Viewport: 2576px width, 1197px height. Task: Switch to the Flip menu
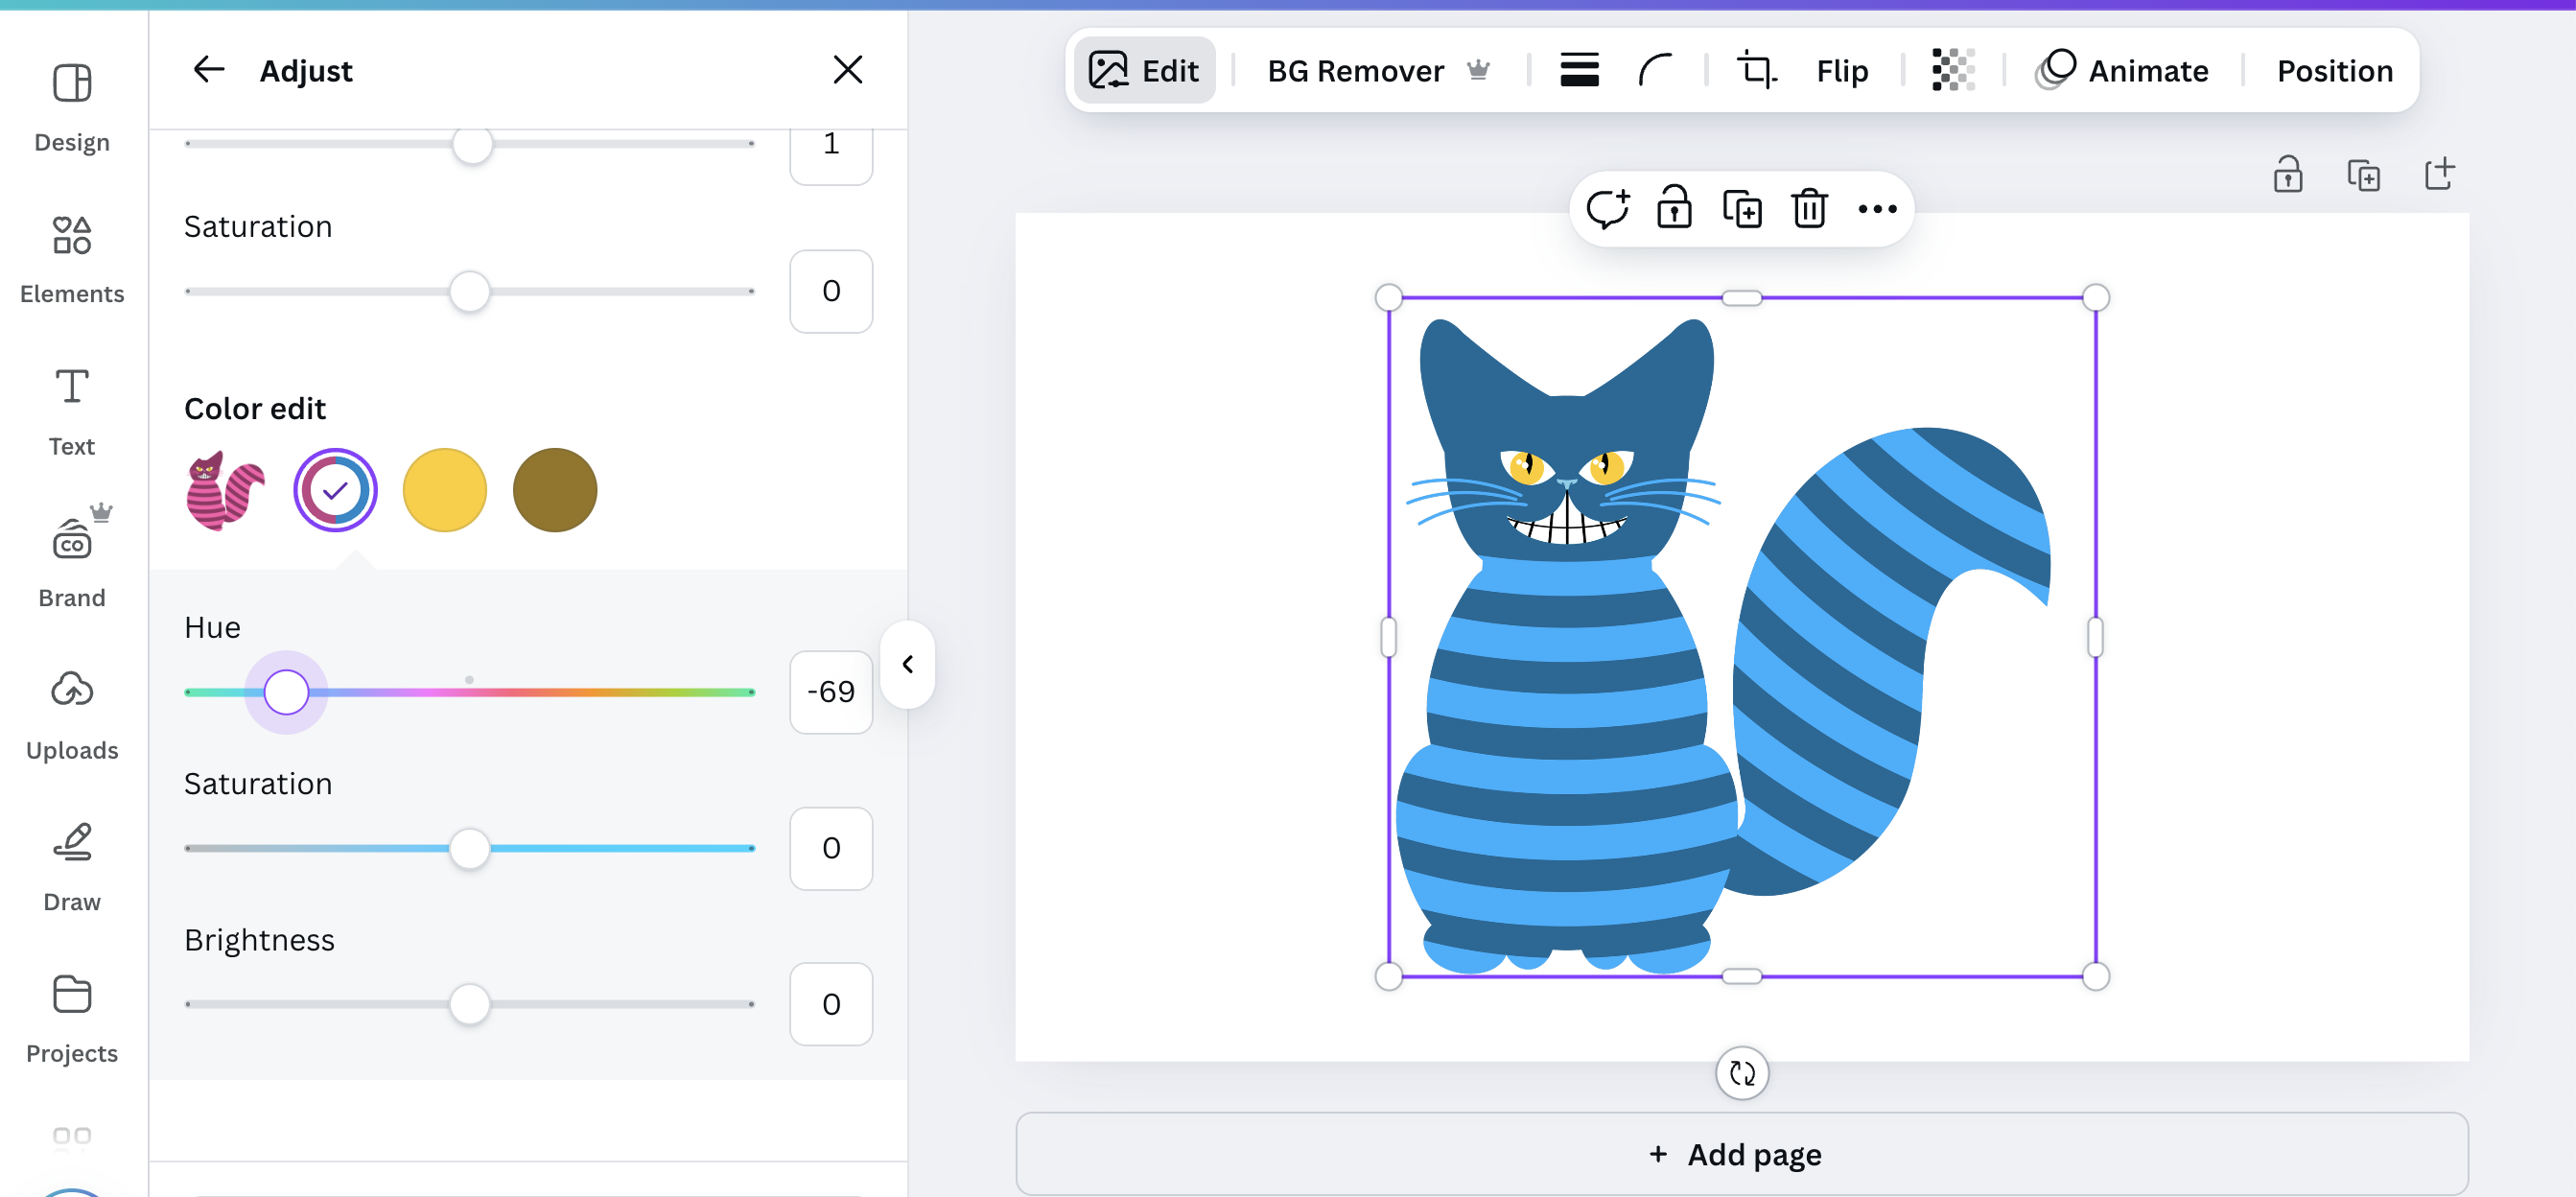click(1843, 70)
